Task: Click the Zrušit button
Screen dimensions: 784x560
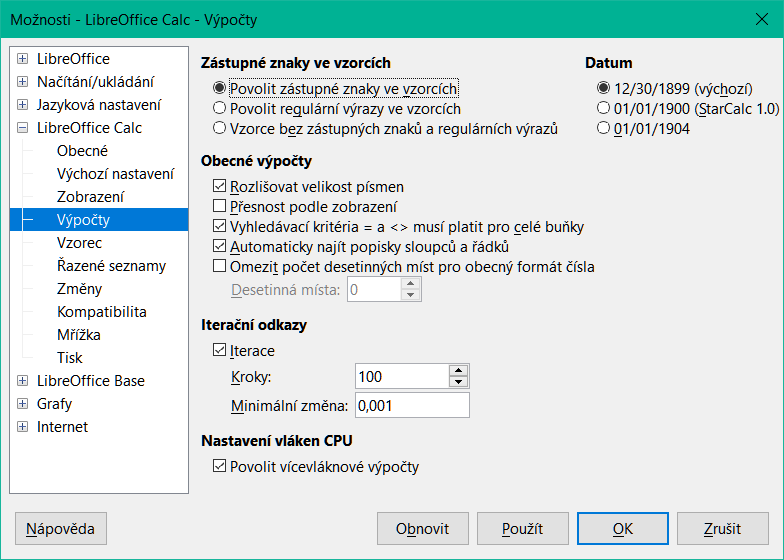Action: tap(722, 528)
